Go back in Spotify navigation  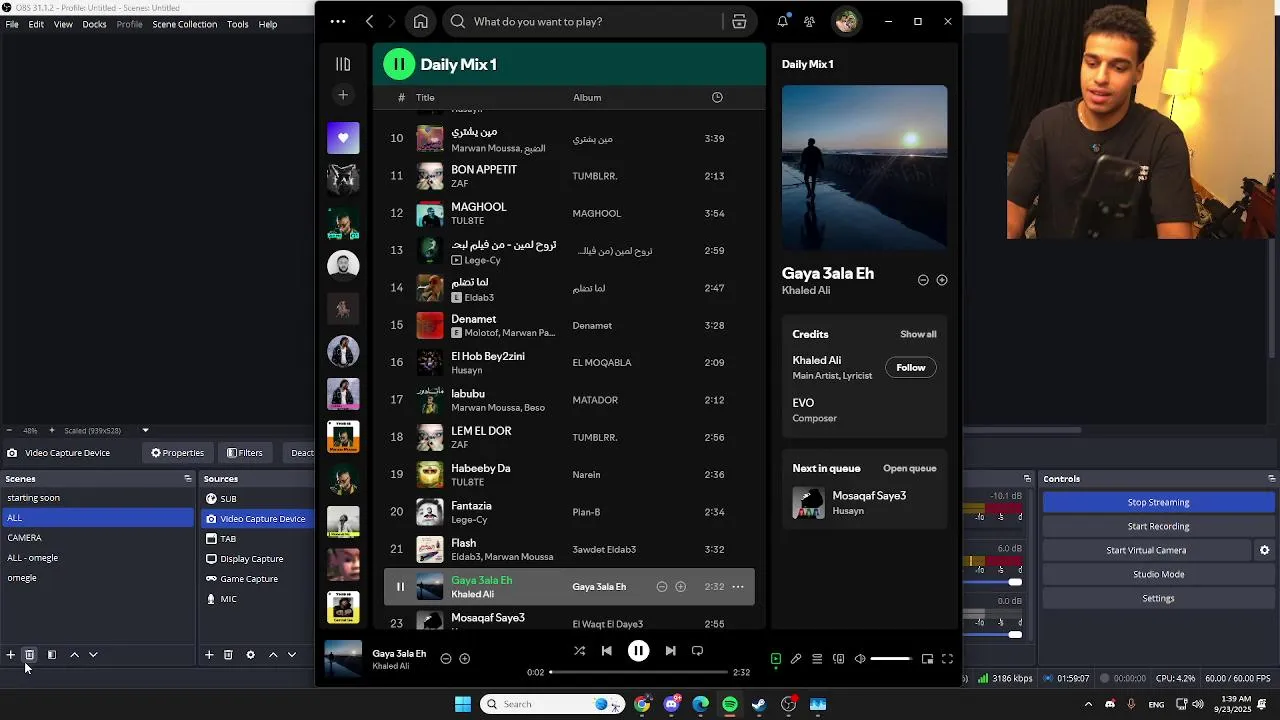tap(369, 21)
